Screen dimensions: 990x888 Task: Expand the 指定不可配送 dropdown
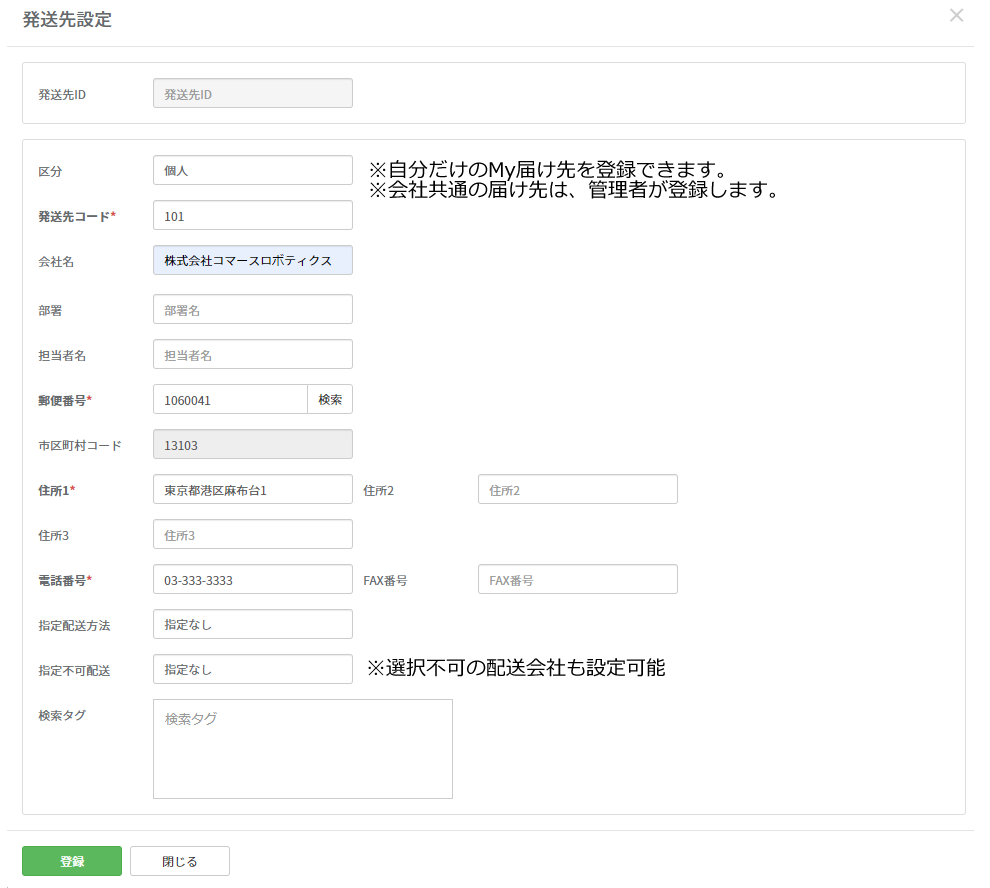pos(252,670)
